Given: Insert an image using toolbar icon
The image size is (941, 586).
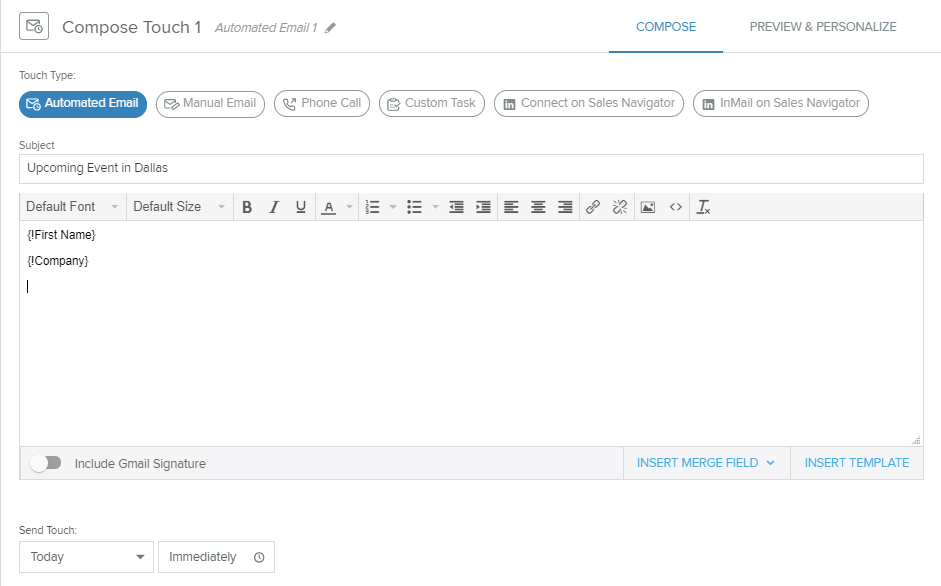Looking at the screenshot, I should (x=648, y=207).
